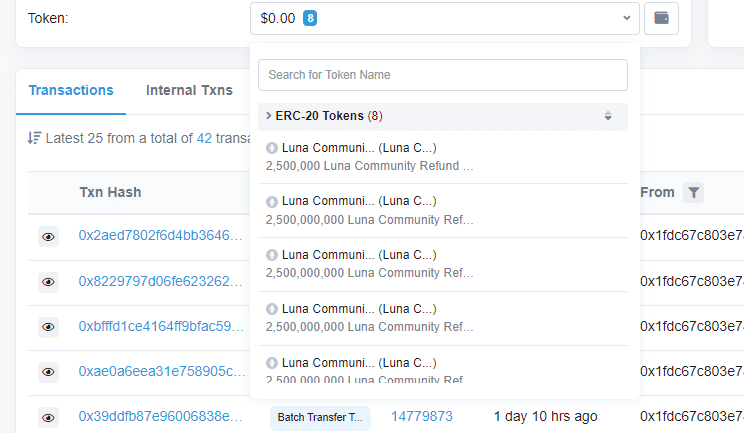Toggle eye preview for 0xbfffd1ce4164ff9bfac59 transaction
Screen dimensions: 744x433
point(48,327)
